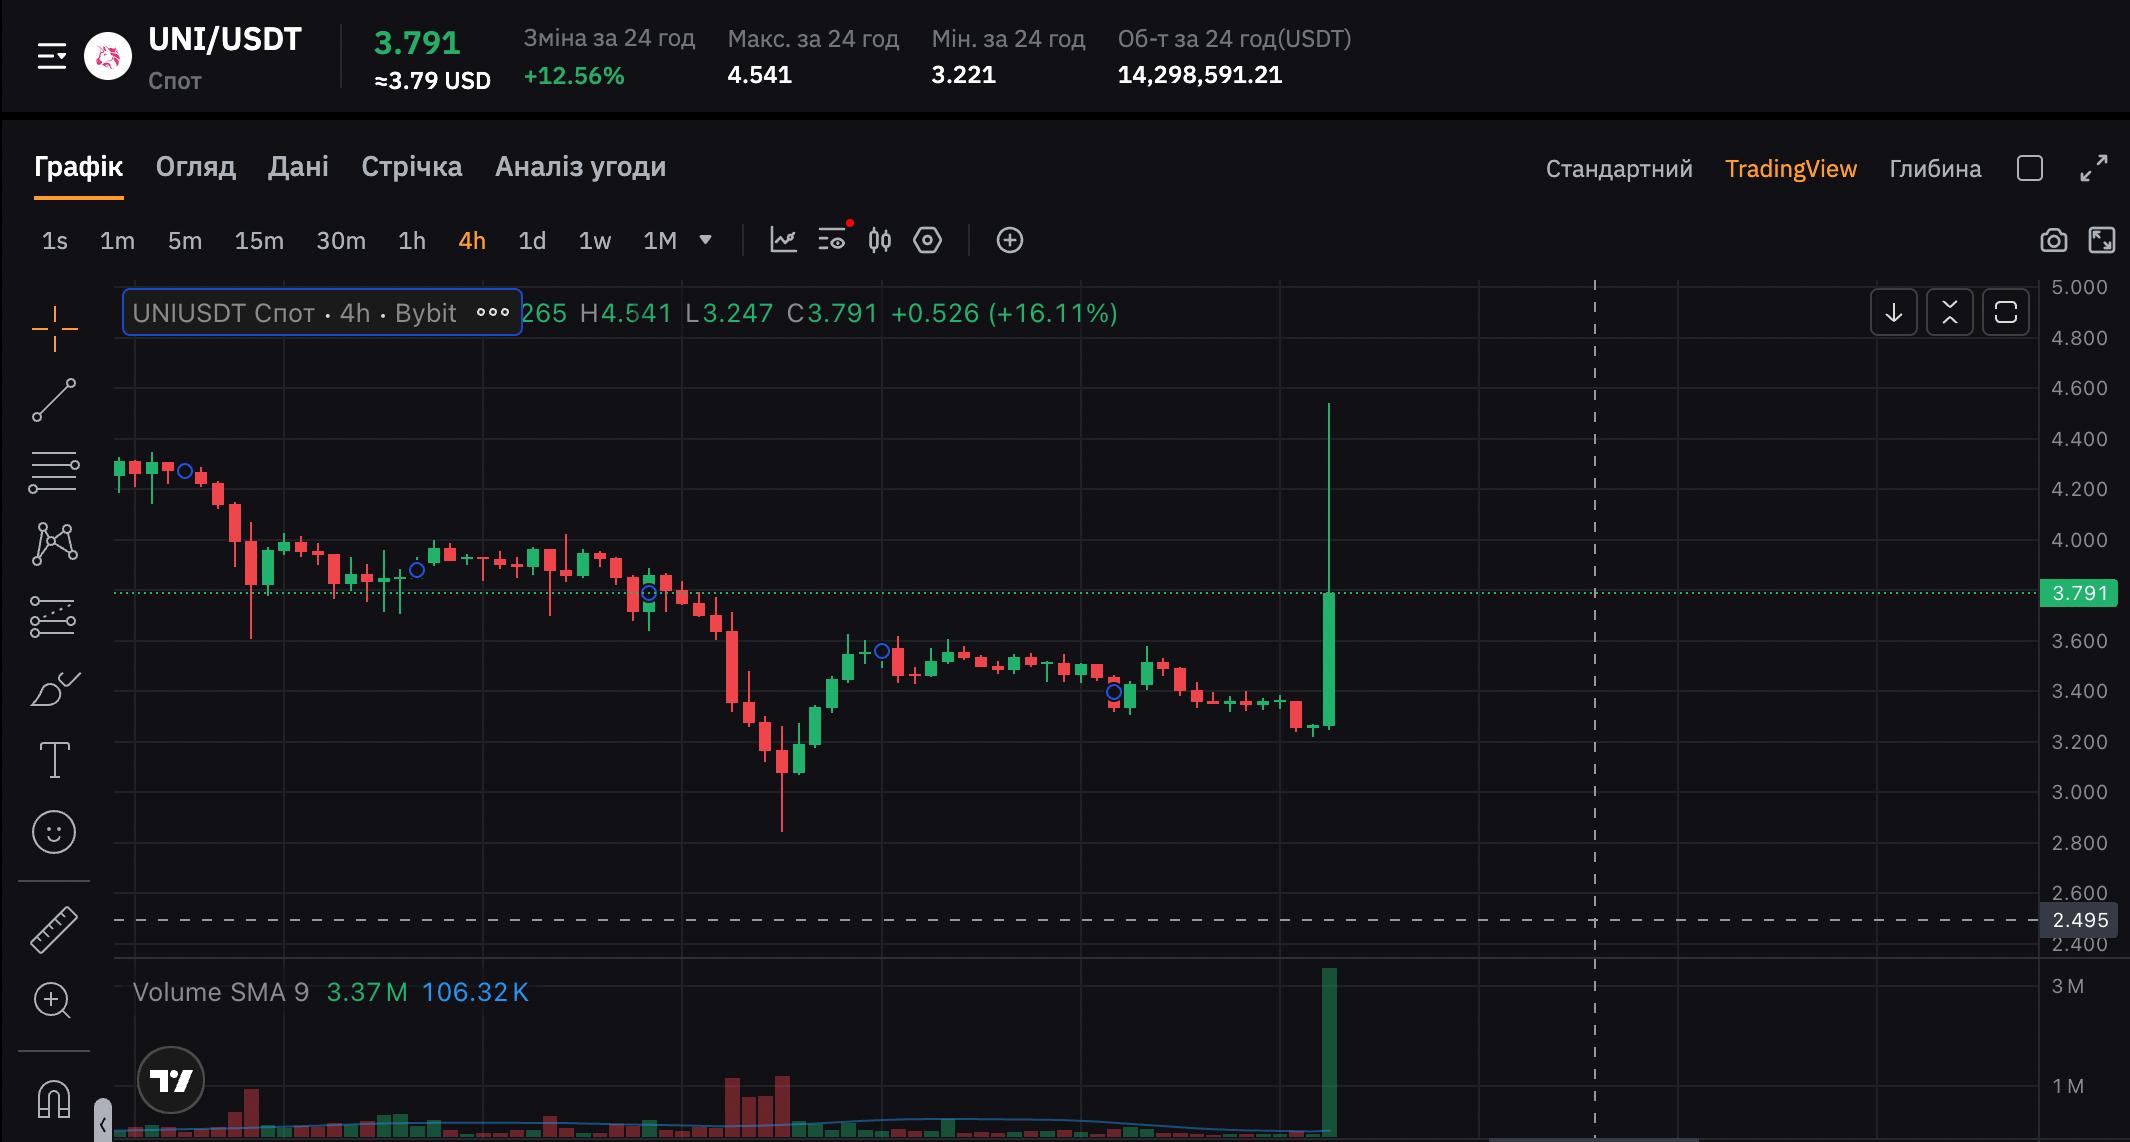
Task: Select the trend line drawing tool
Action: pyautogui.click(x=54, y=400)
